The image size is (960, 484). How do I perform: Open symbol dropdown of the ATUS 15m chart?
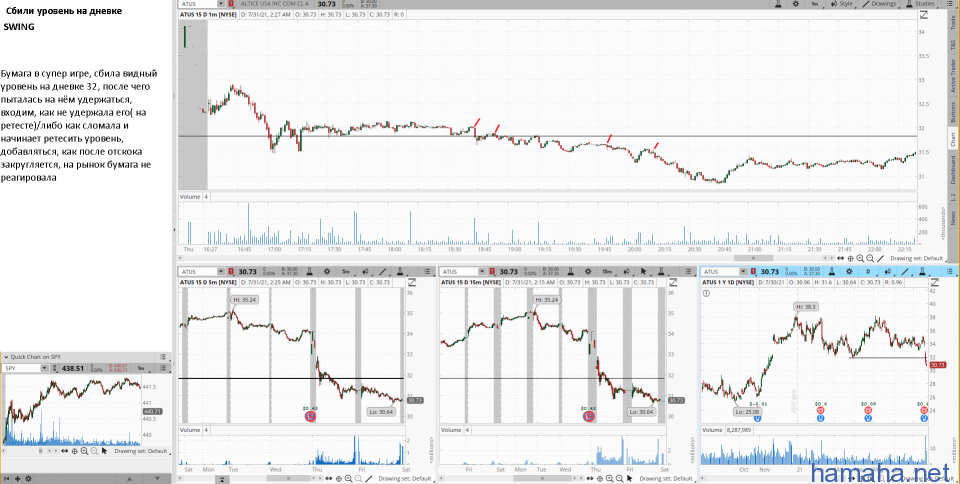(x=482, y=272)
